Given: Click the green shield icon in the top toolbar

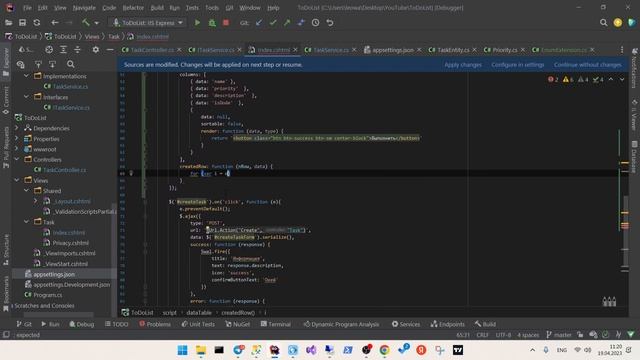Looking at the screenshot, I should pos(631,23).
